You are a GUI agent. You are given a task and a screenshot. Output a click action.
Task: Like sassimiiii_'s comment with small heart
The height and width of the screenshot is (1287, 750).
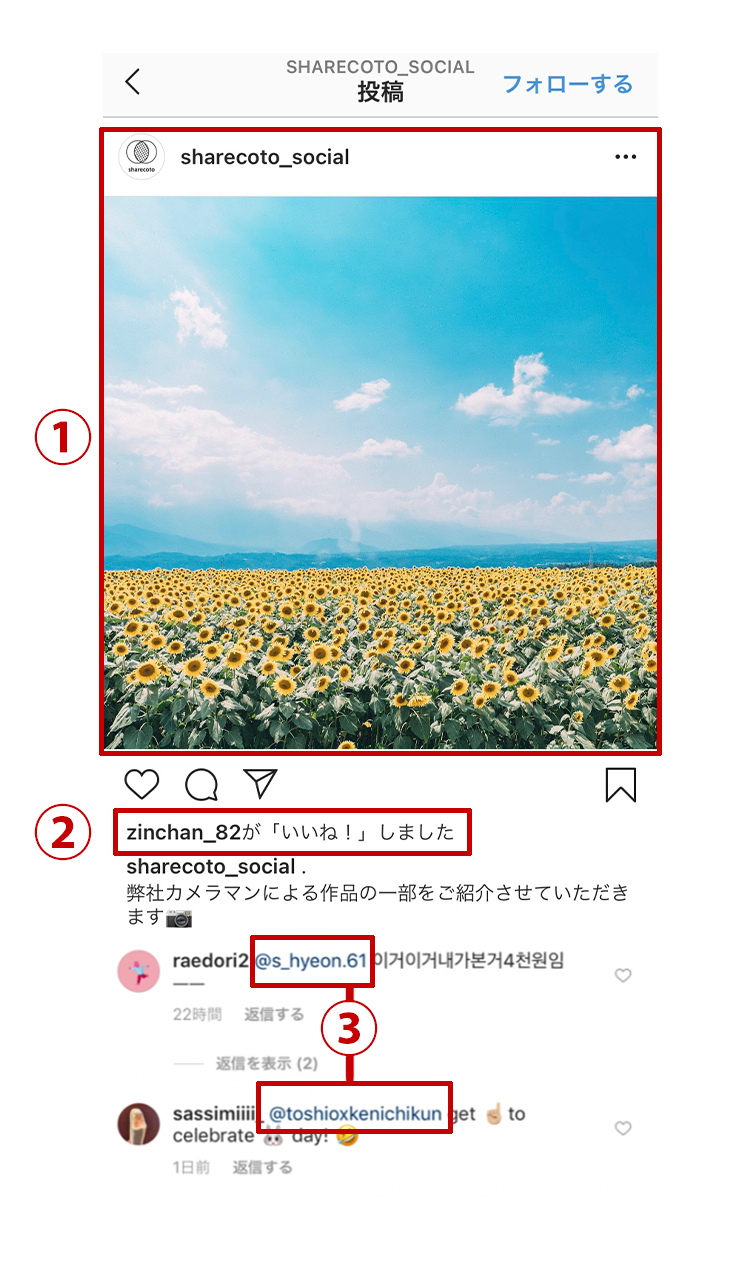pyautogui.click(x=623, y=1128)
